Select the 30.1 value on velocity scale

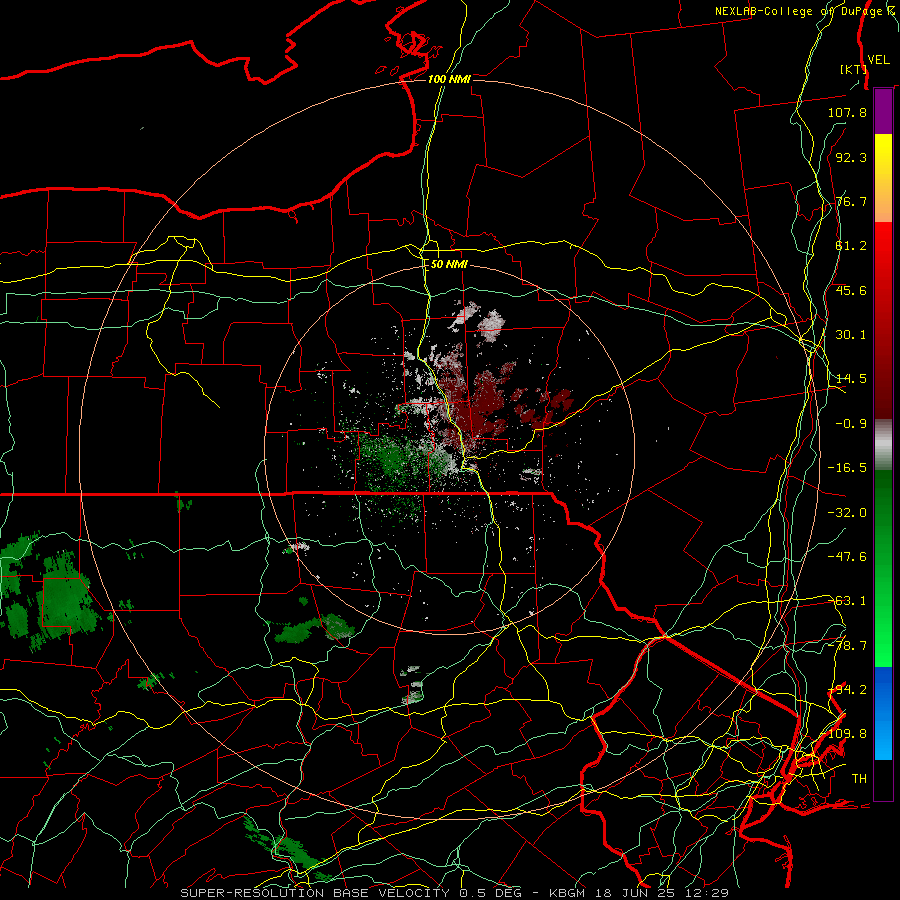coord(851,335)
